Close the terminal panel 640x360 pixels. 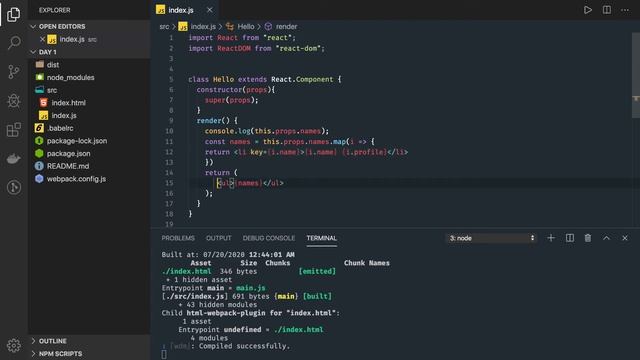pyautogui.click(x=625, y=238)
